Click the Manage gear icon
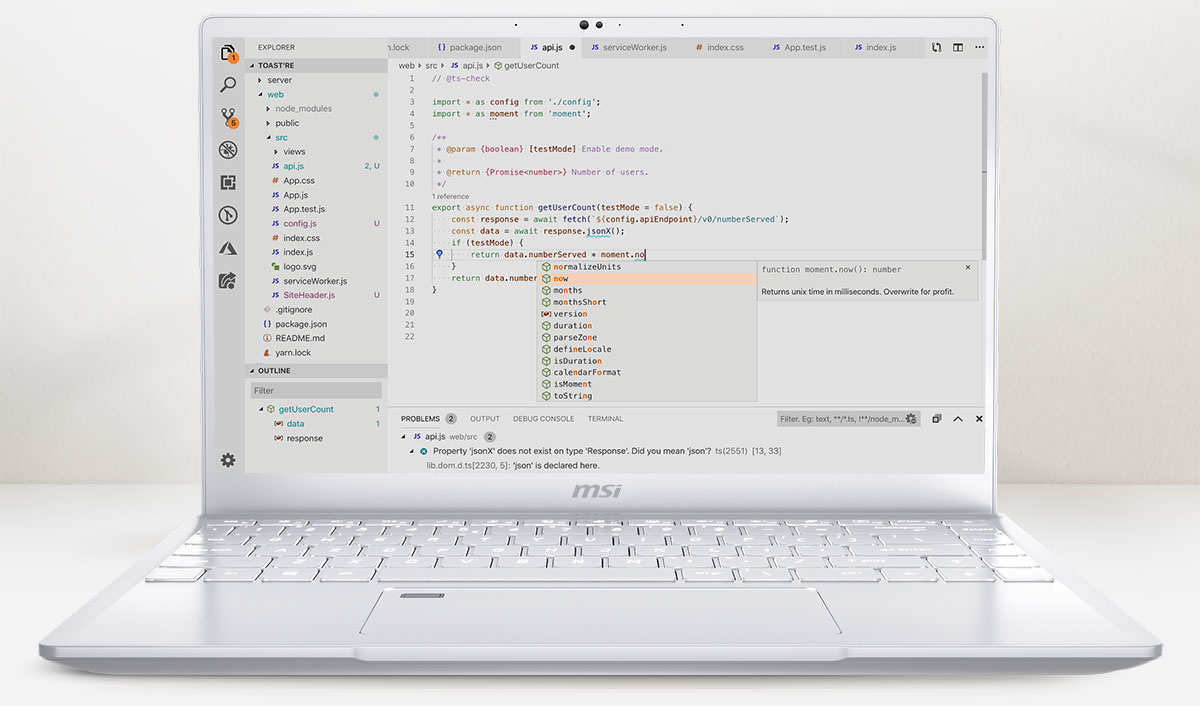The height and width of the screenshot is (706, 1200). tap(228, 460)
